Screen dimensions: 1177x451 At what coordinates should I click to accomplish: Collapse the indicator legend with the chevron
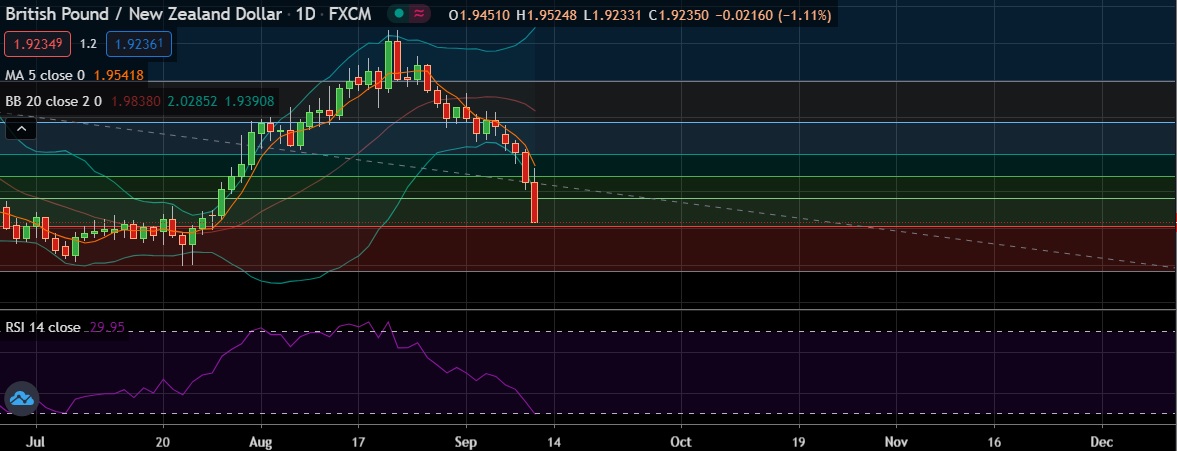click(x=22, y=130)
